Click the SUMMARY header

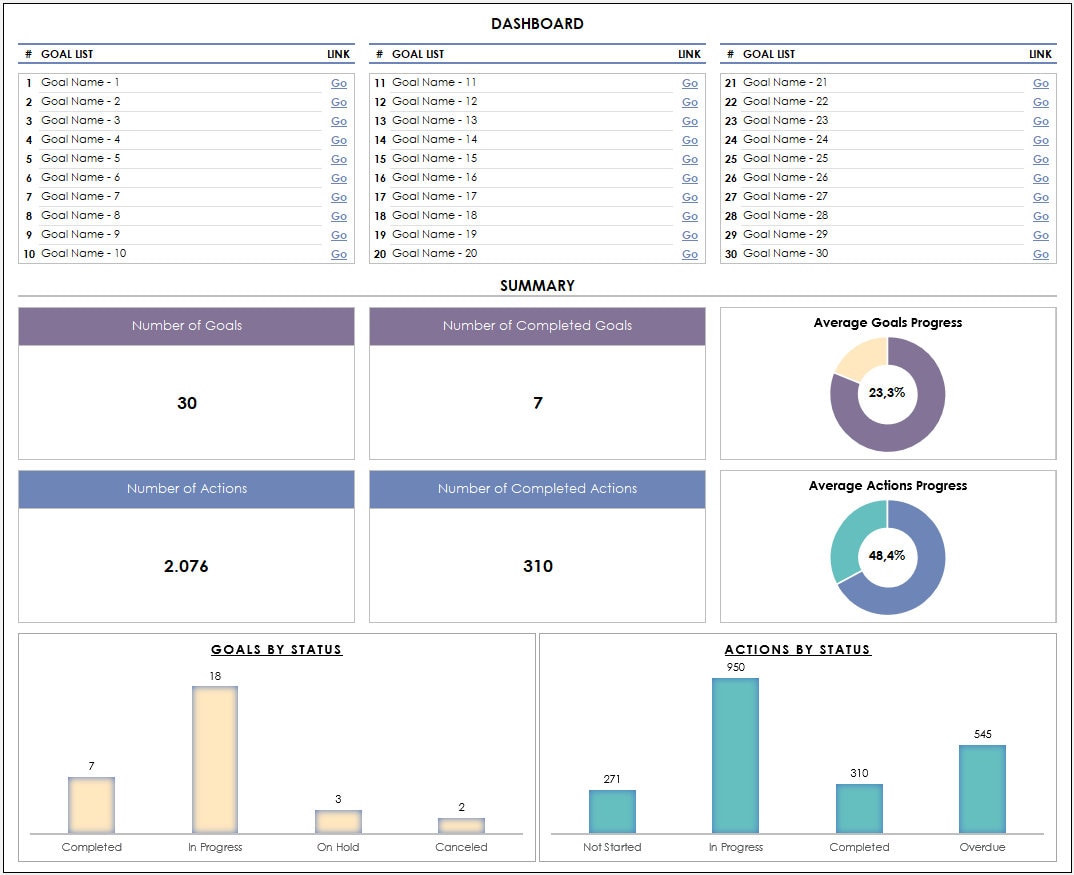536,285
